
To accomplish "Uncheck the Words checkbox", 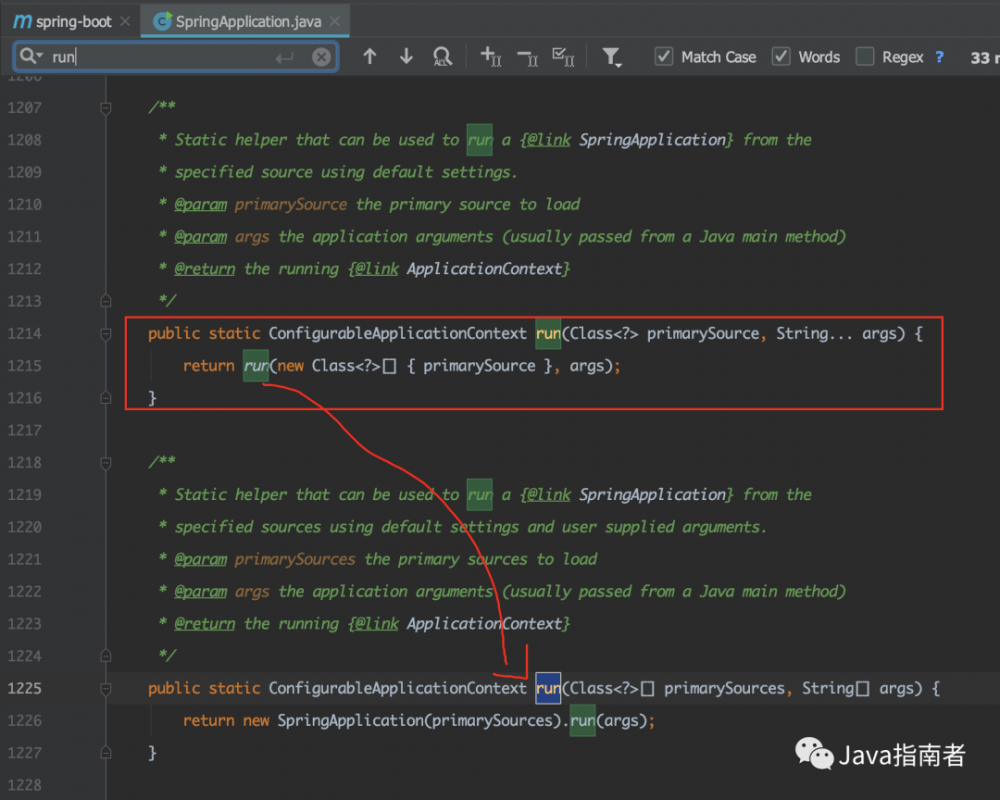I will pos(781,57).
